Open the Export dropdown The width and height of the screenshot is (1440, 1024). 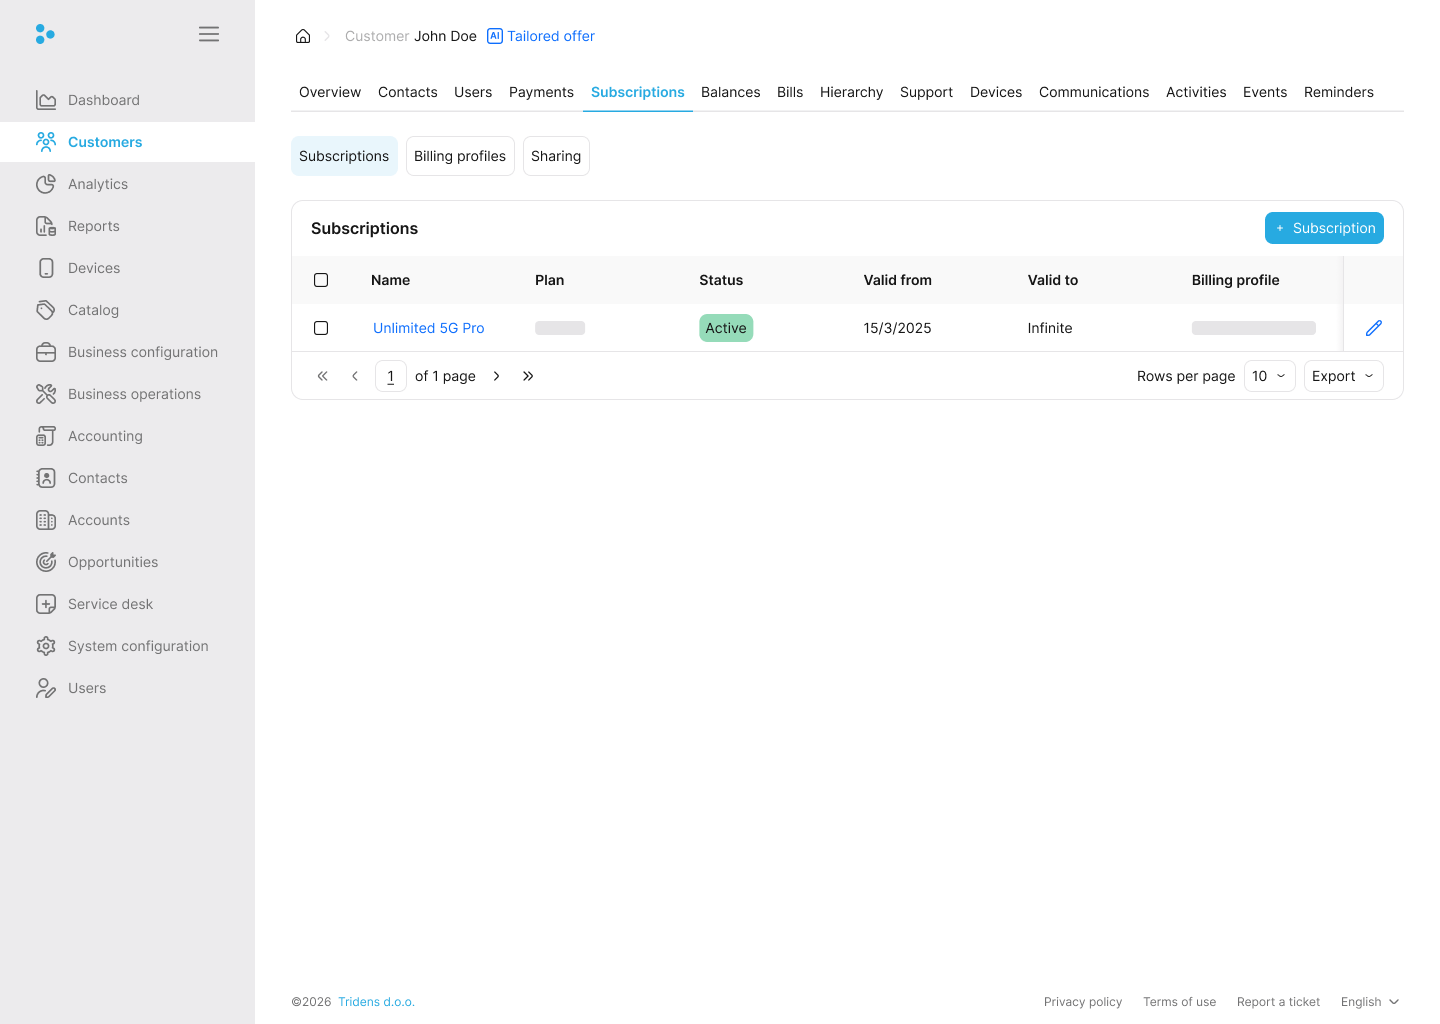pyautogui.click(x=1343, y=375)
